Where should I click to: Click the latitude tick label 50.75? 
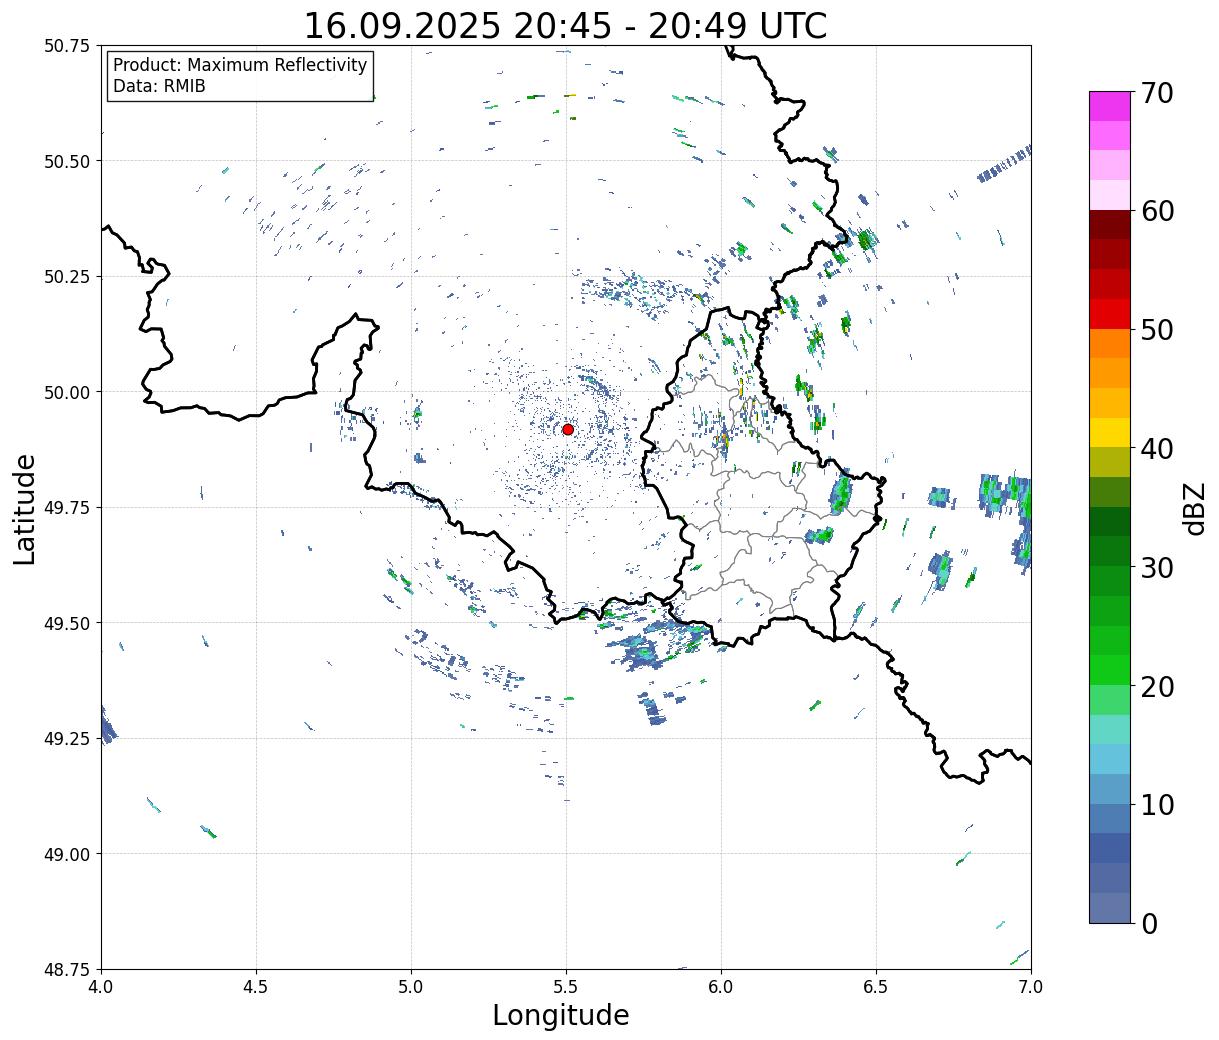(66, 46)
